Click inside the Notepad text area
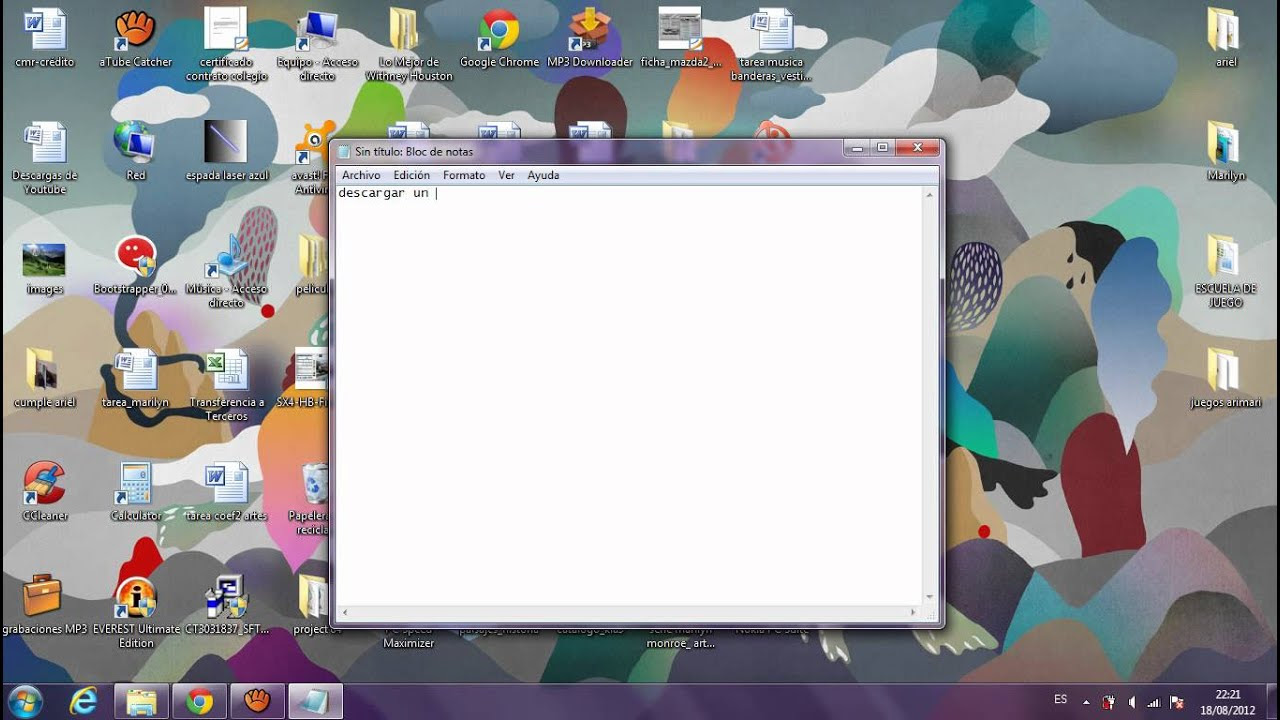The height and width of the screenshot is (720, 1280). tap(628, 395)
